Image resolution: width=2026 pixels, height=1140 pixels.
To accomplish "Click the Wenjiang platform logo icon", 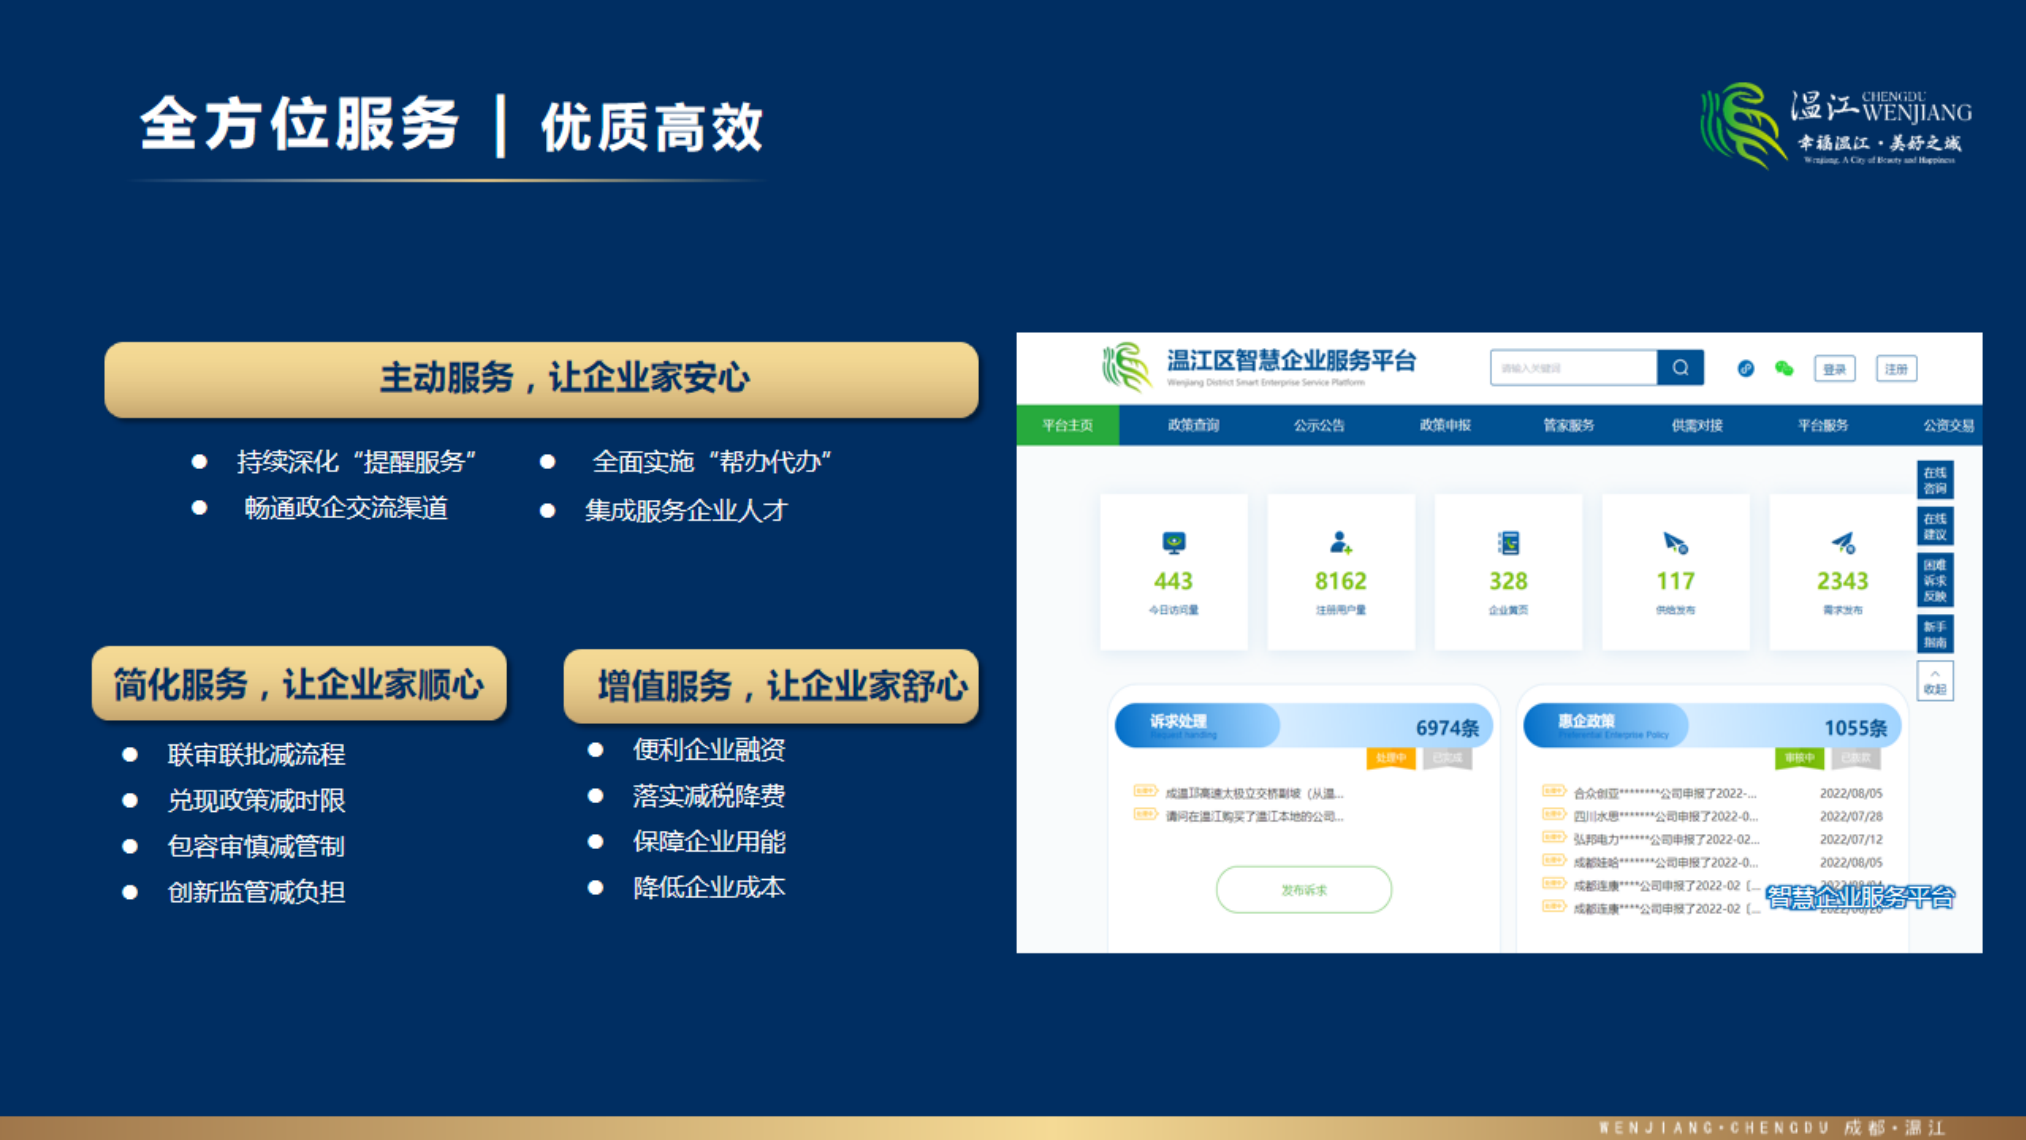I will tap(1127, 366).
